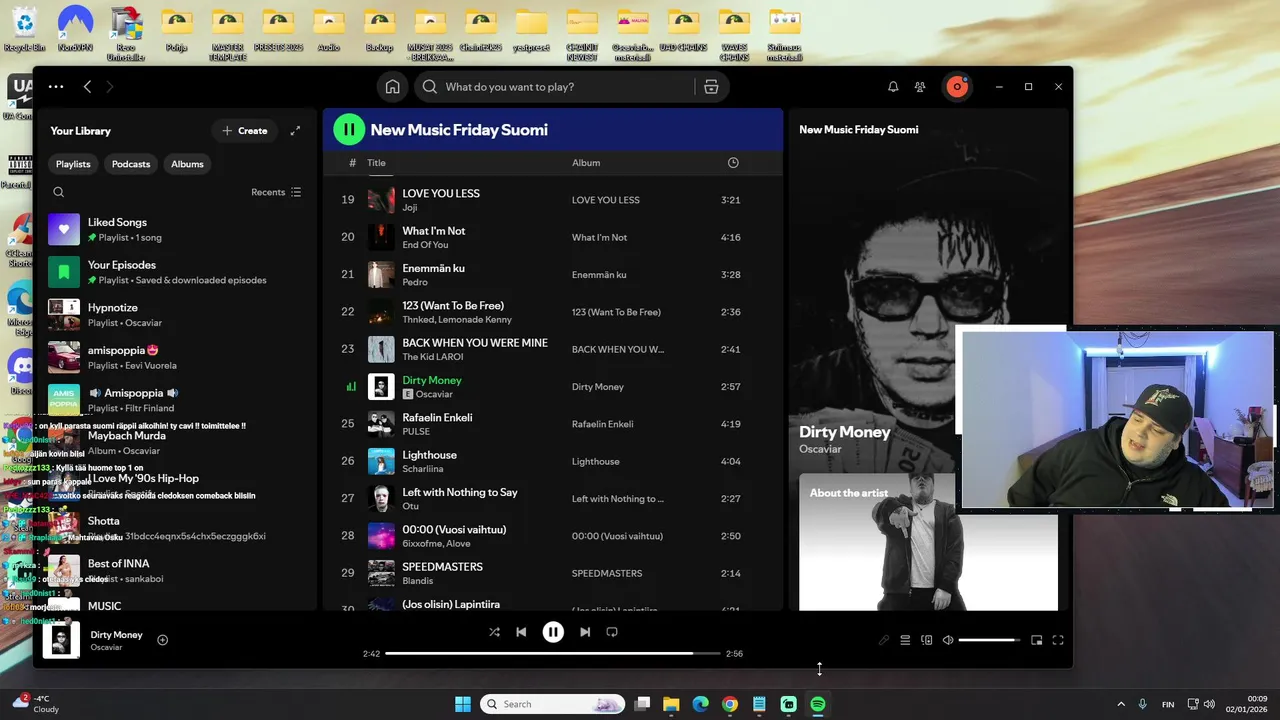Select the track What I'm Not

(552, 237)
